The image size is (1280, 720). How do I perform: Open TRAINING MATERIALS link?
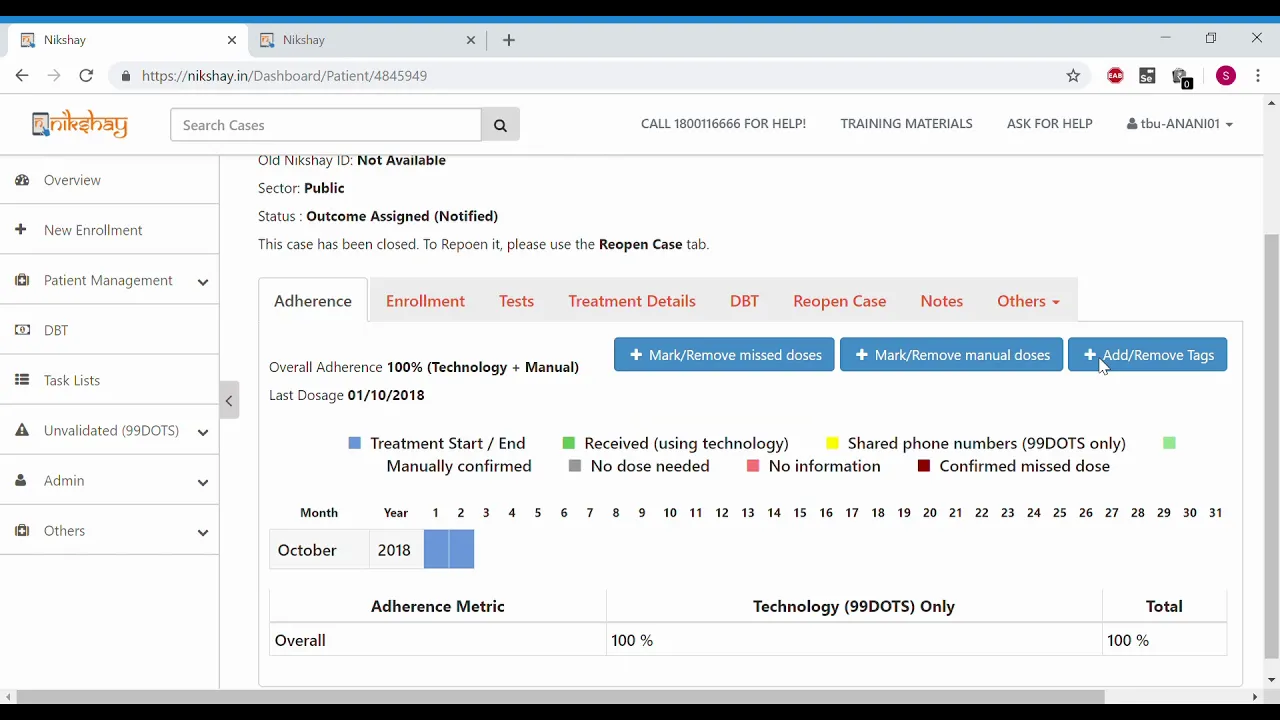906,124
